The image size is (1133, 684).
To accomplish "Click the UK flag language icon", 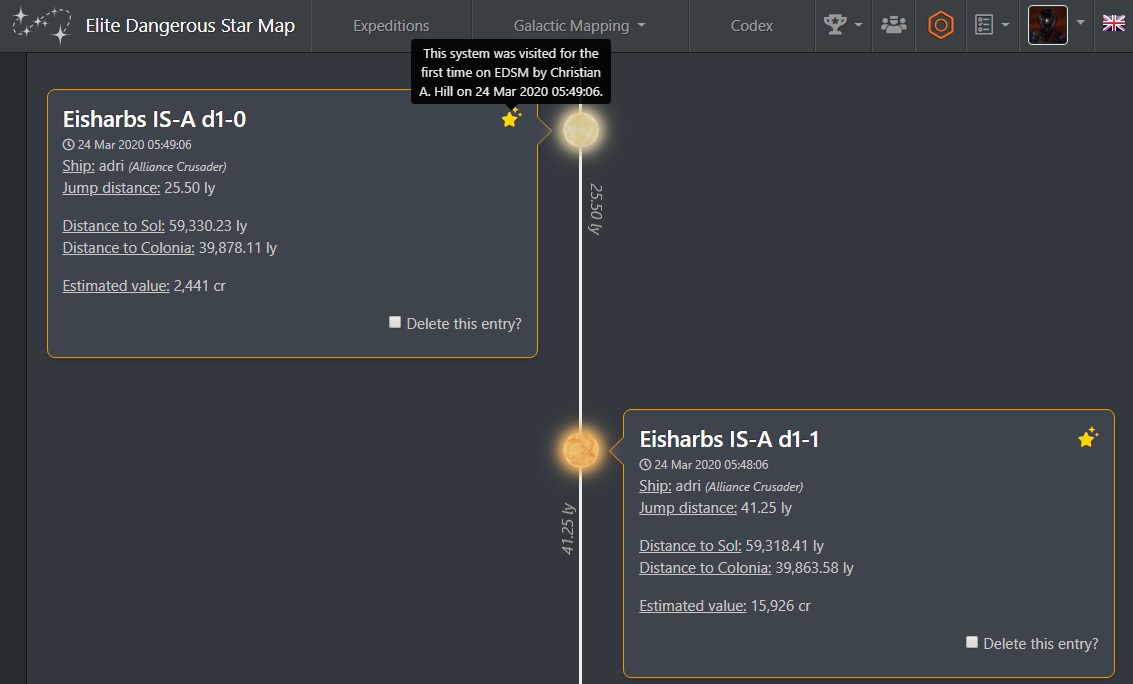I will 1113,23.
